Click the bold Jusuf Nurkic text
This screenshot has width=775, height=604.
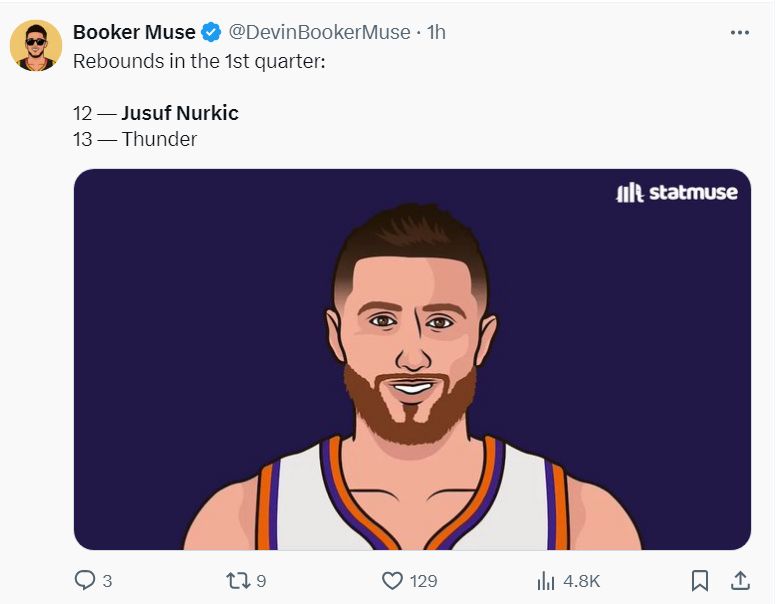point(180,113)
